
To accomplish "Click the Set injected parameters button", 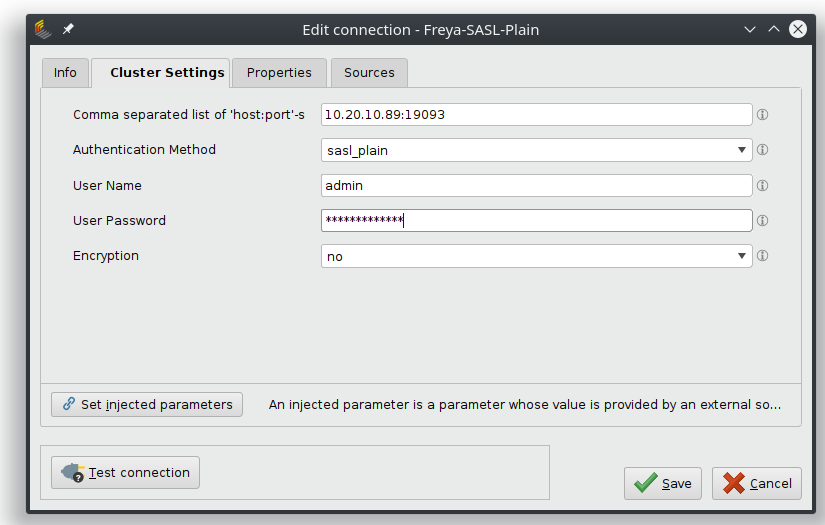I will [147, 404].
